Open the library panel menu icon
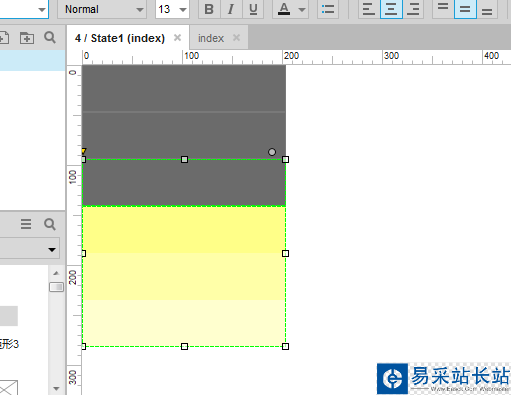 26,224
